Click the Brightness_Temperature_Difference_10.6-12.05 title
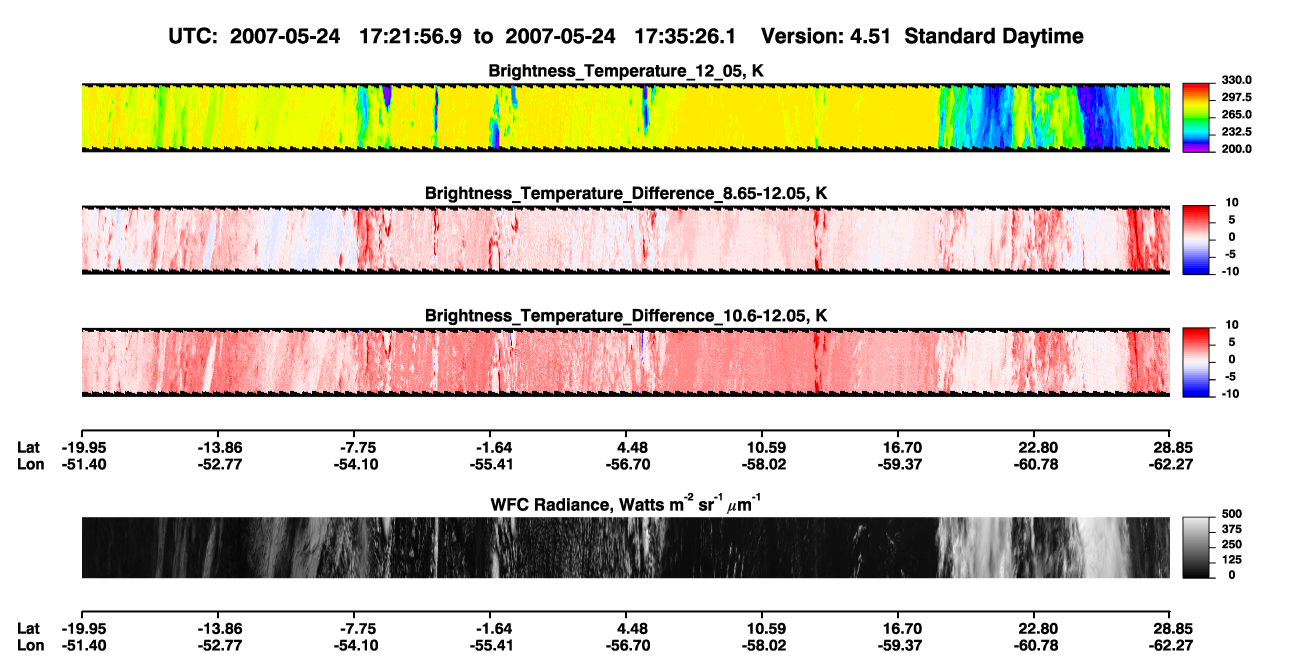The height and width of the screenshot is (667, 1300). click(x=626, y=316)
